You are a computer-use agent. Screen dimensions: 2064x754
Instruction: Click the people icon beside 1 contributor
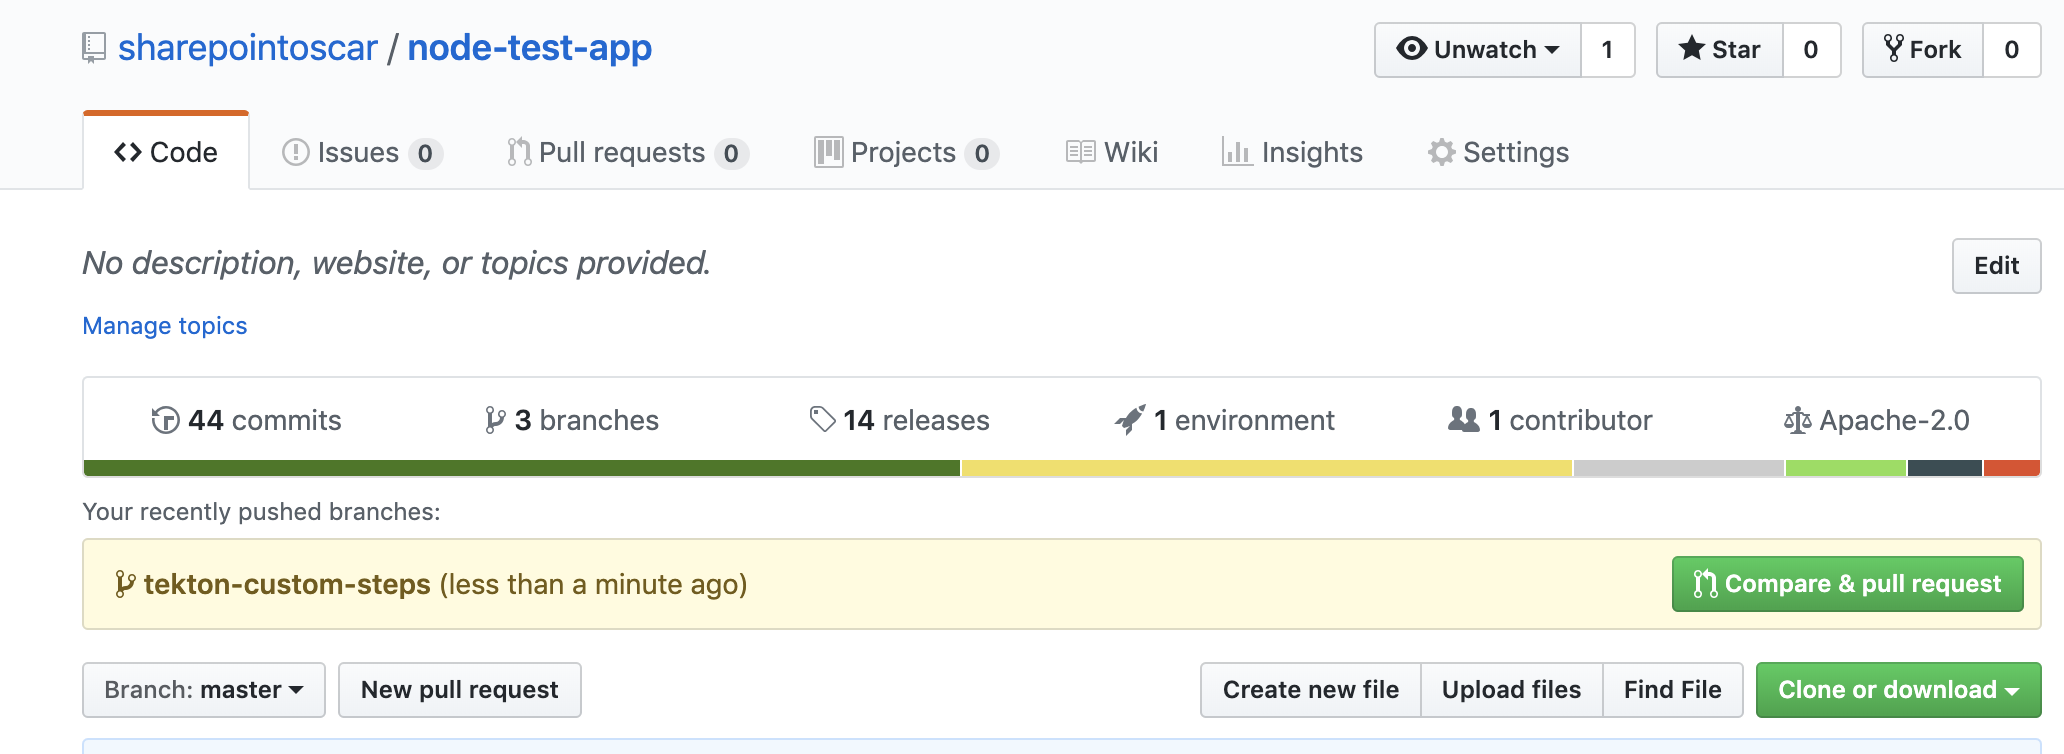point(1464,419)
